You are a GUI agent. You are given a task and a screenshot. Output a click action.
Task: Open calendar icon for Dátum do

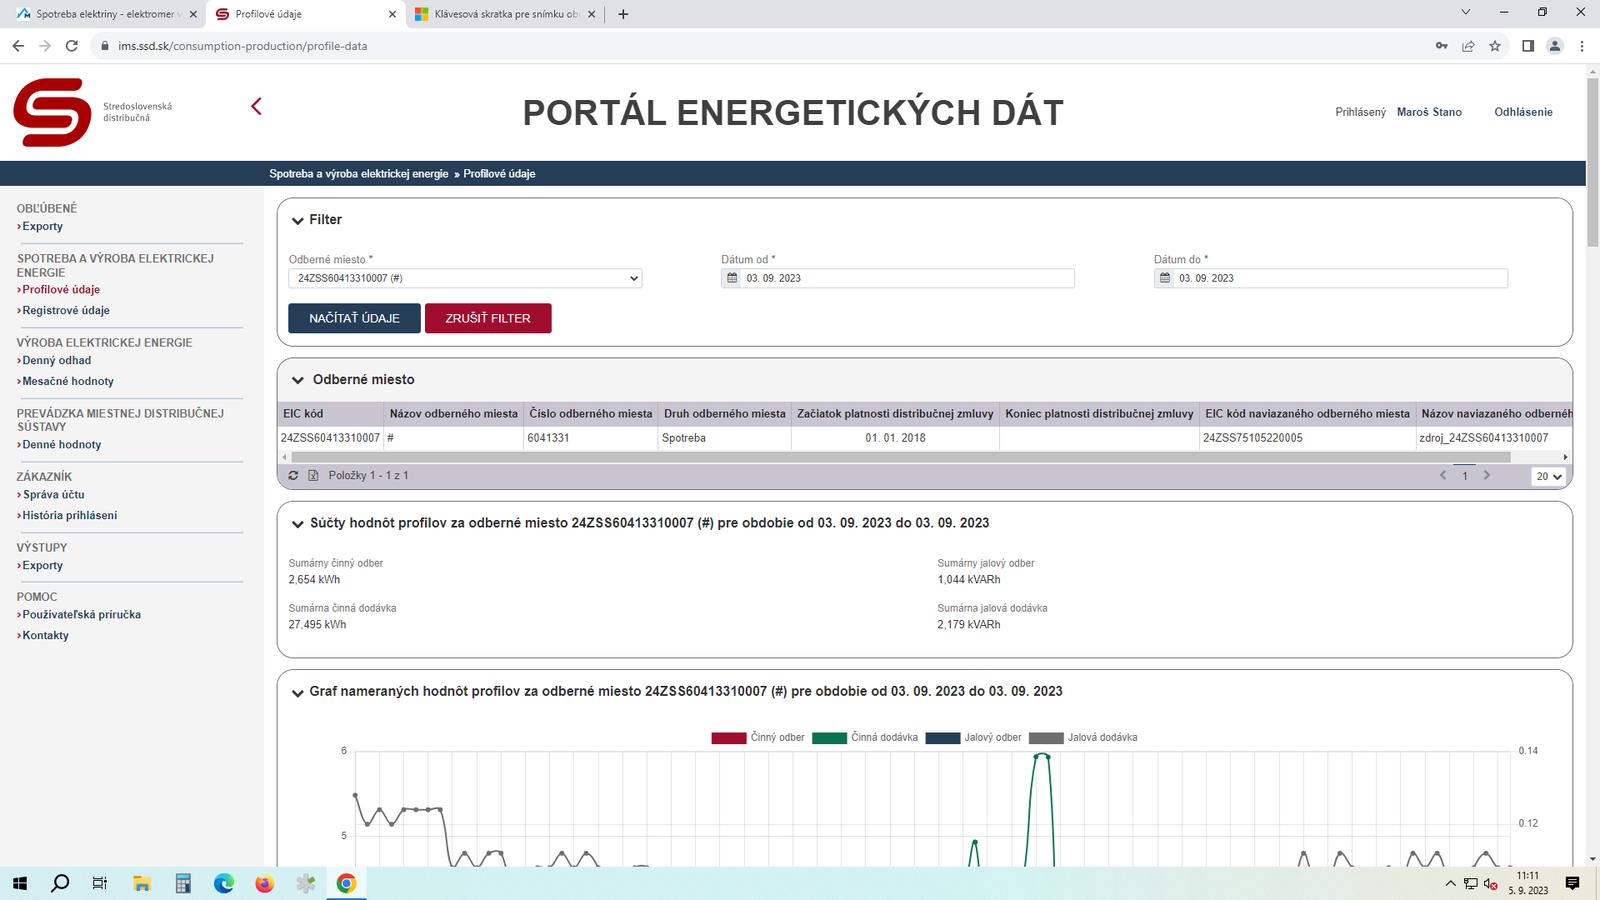(x=1165, y=278)
